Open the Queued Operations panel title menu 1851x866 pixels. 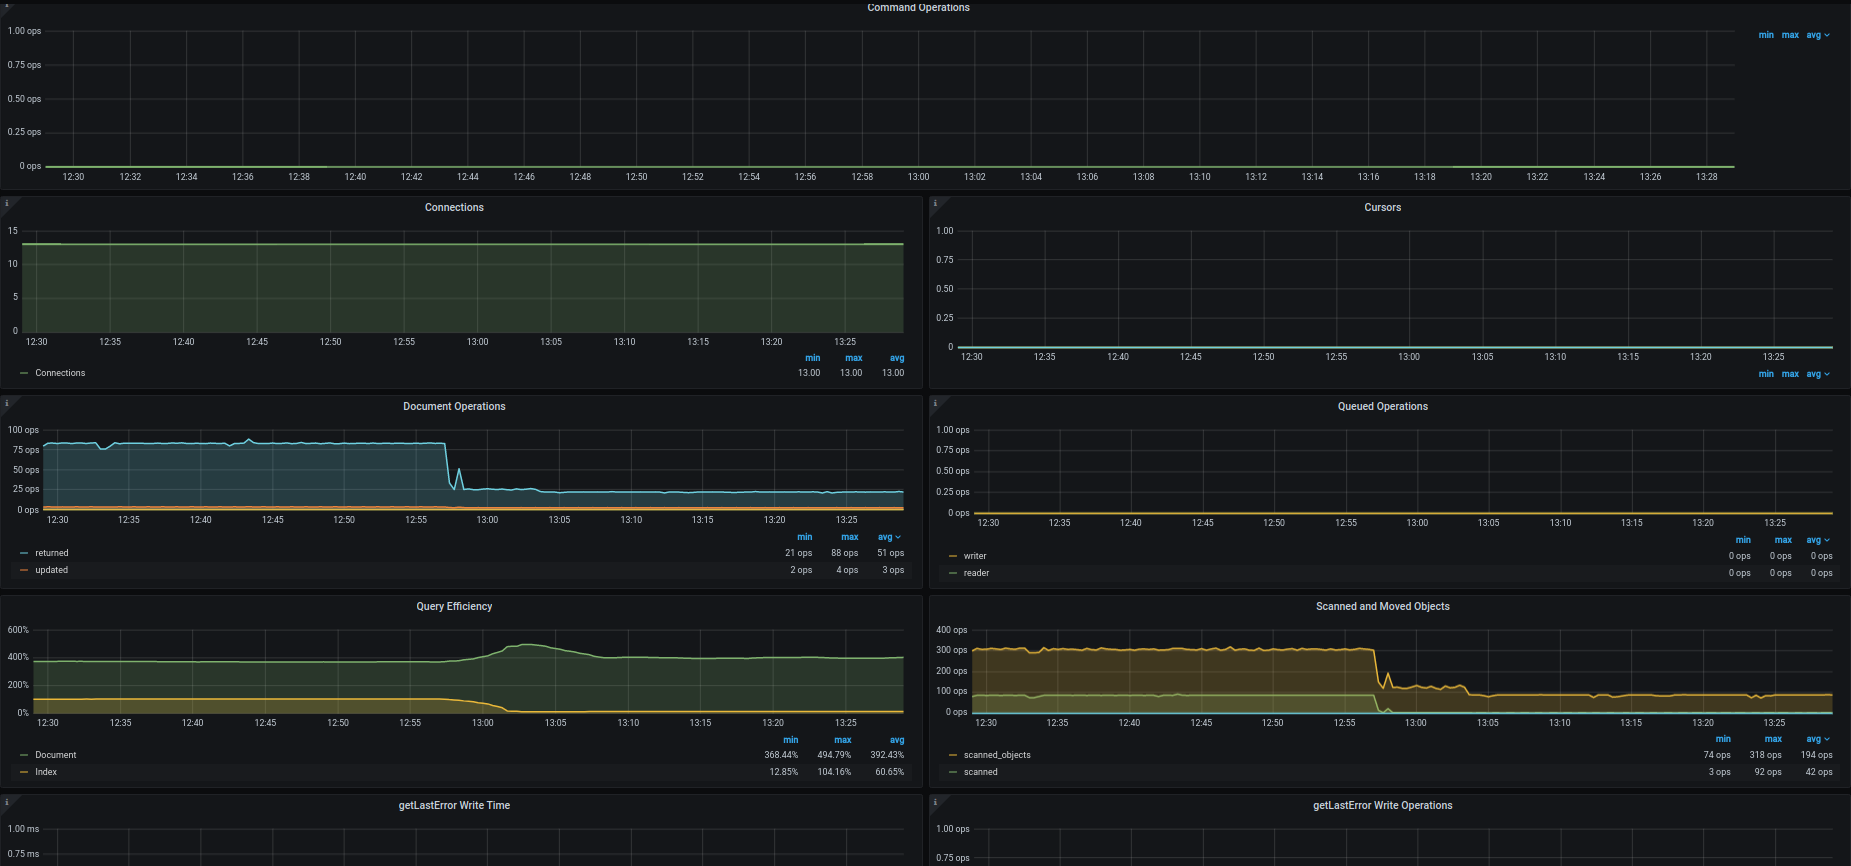(1383, 406)
